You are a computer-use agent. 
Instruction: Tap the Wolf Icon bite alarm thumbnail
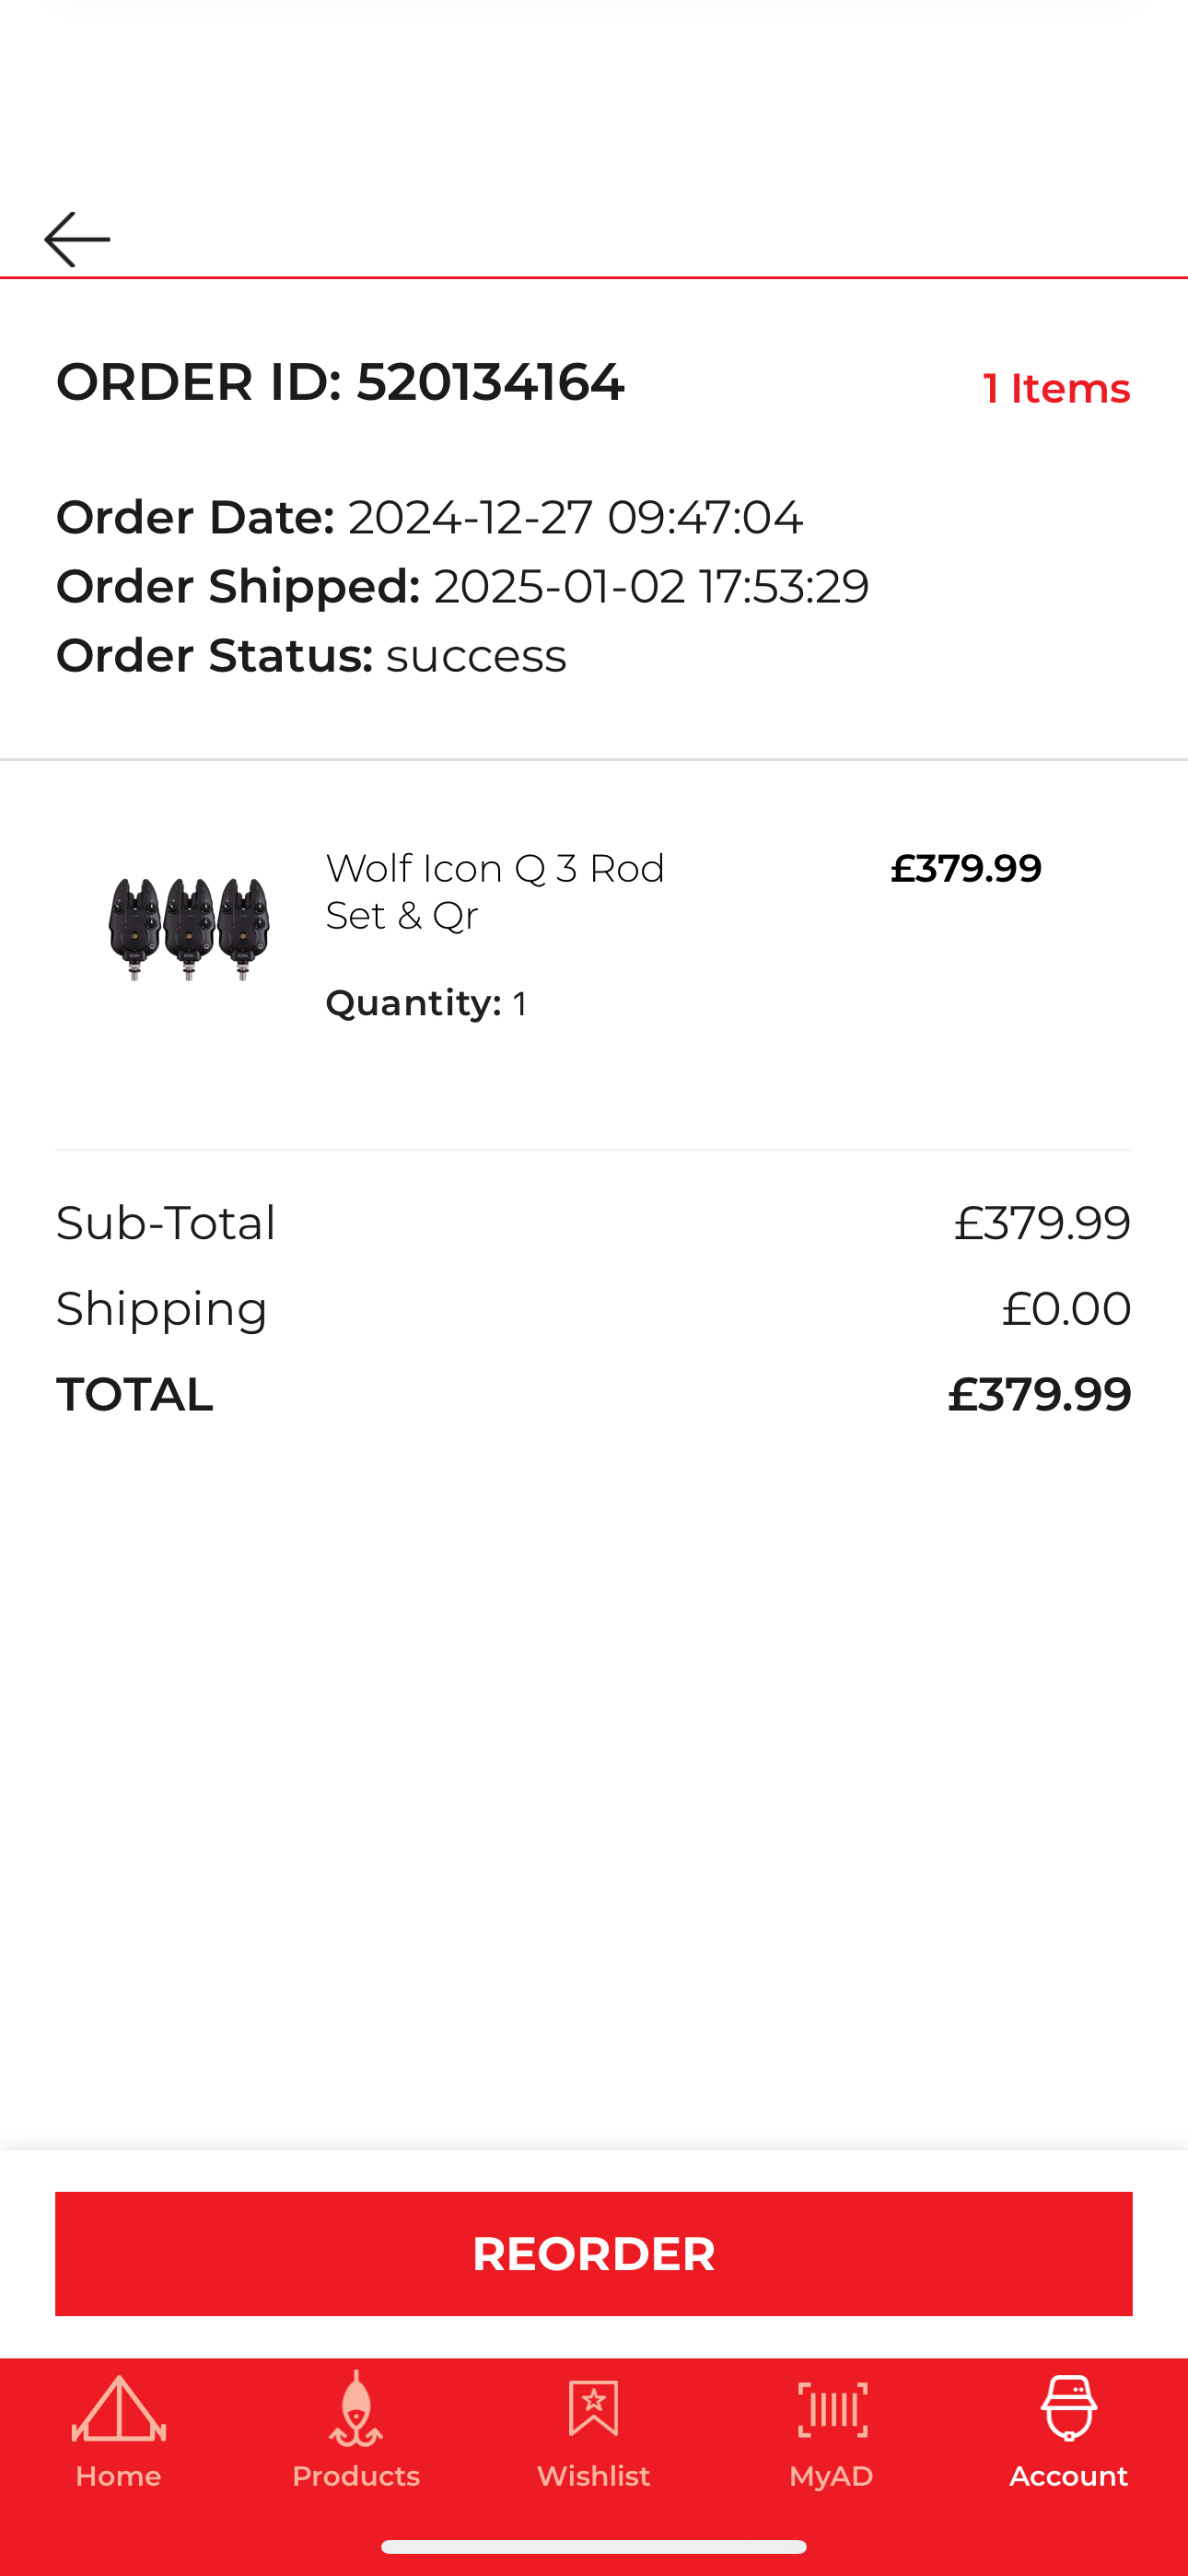[x=189, y=929]
